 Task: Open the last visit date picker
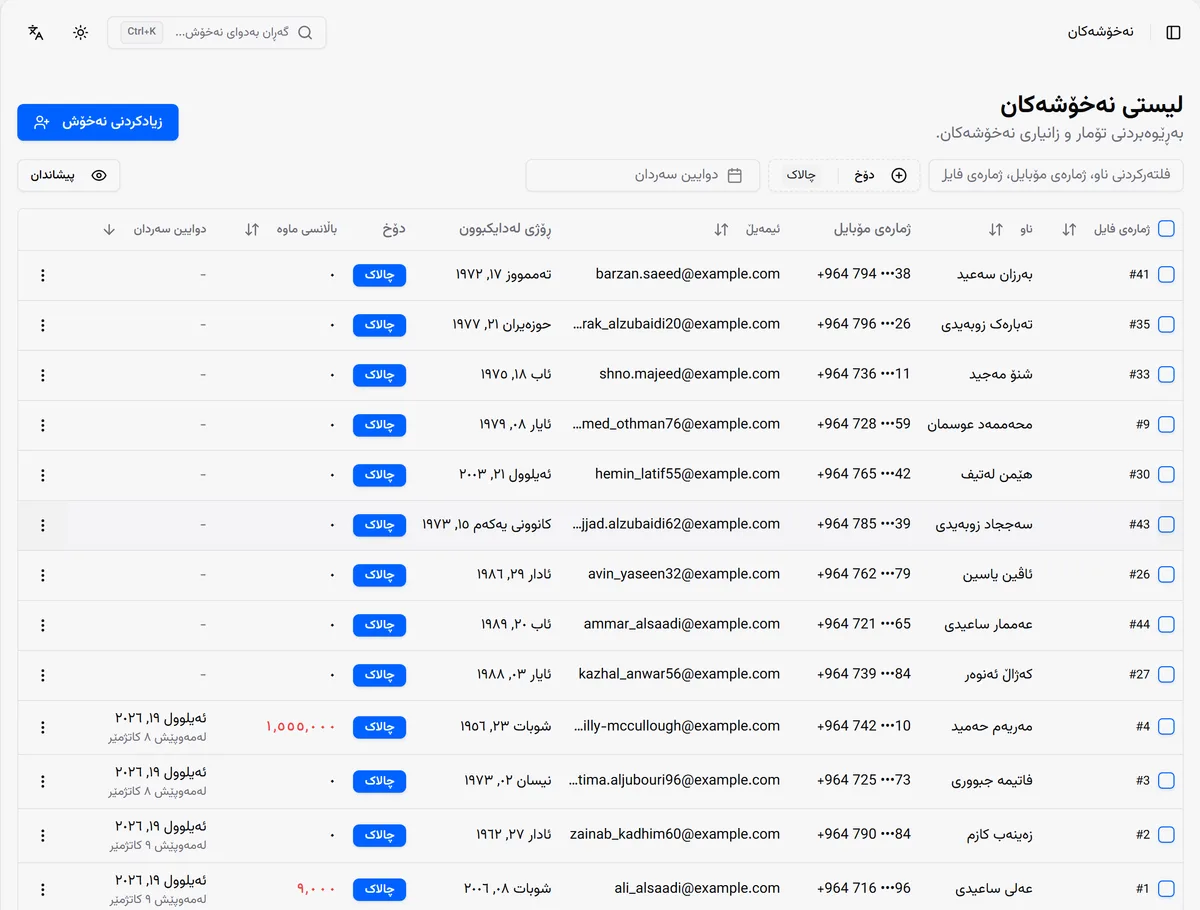pos(643,175)
